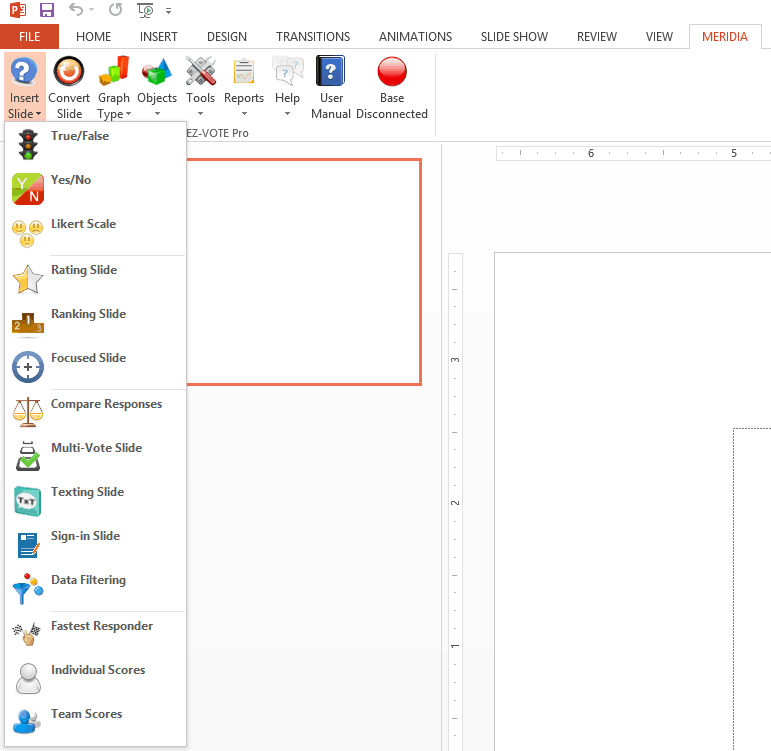This screenshot has width=771, height=751.
Task: Open the FILE tab
Action: coord(30,37)
